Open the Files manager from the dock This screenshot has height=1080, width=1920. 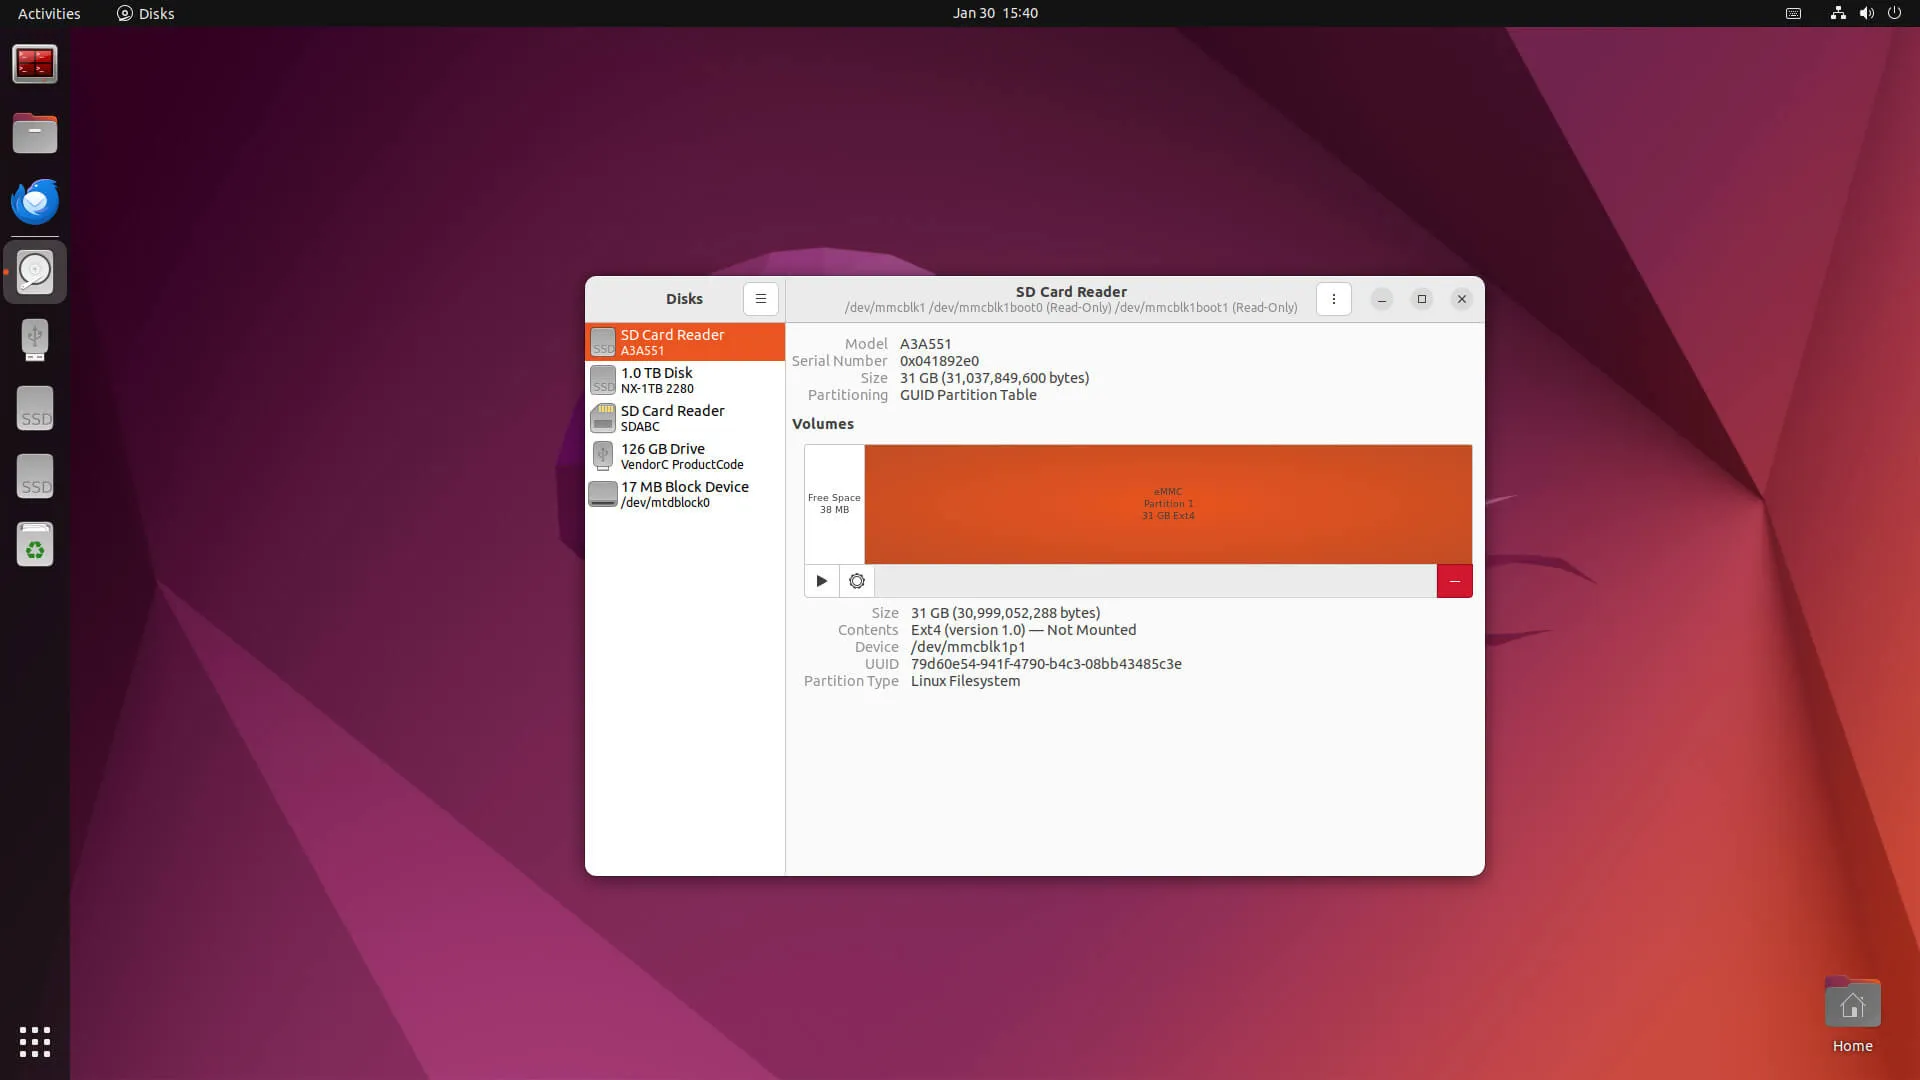point(35,133)
